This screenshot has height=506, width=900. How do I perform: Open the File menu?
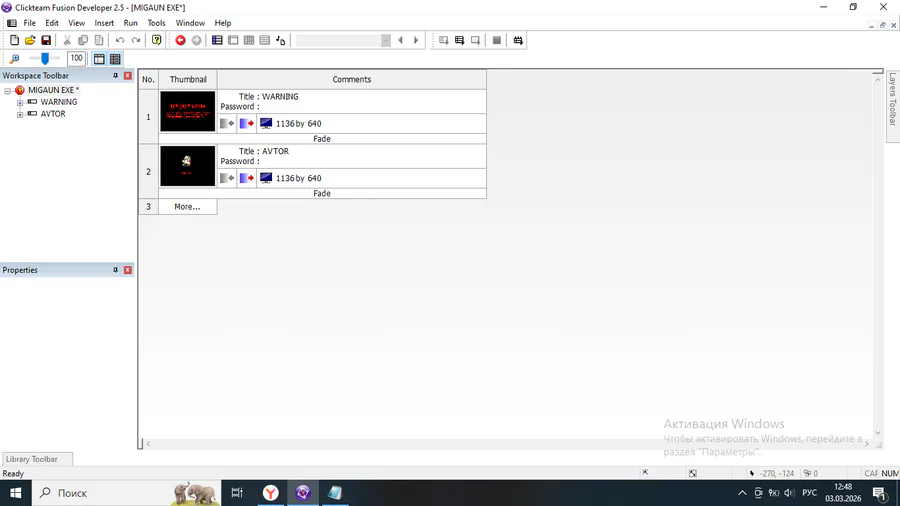click(x=29, y=23)
